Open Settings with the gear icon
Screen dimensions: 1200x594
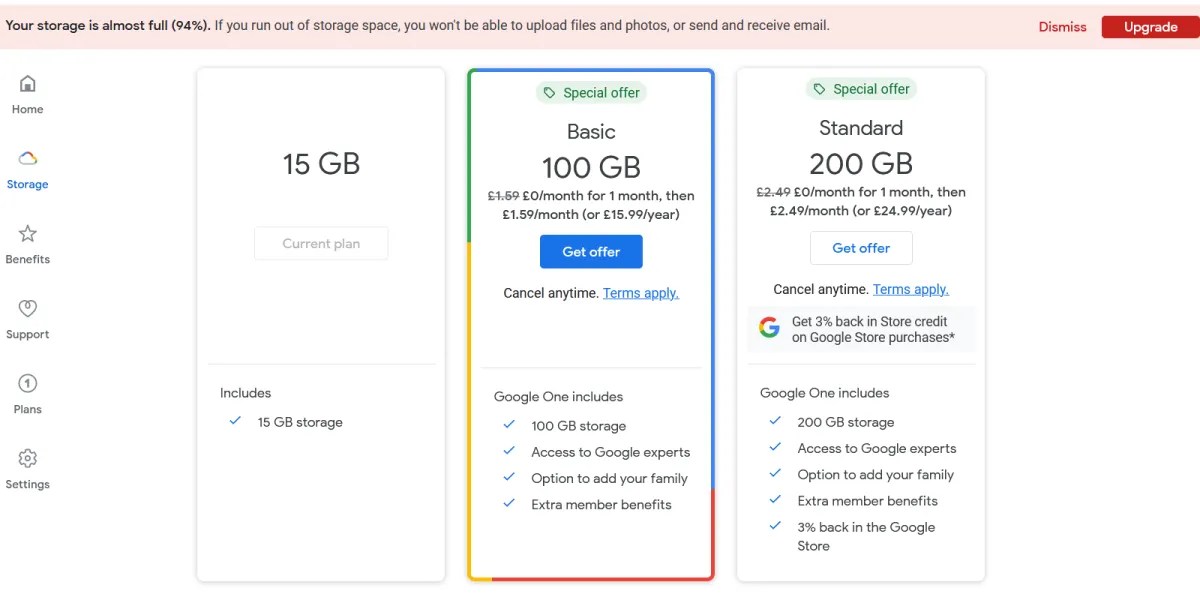tap(27, 459)
